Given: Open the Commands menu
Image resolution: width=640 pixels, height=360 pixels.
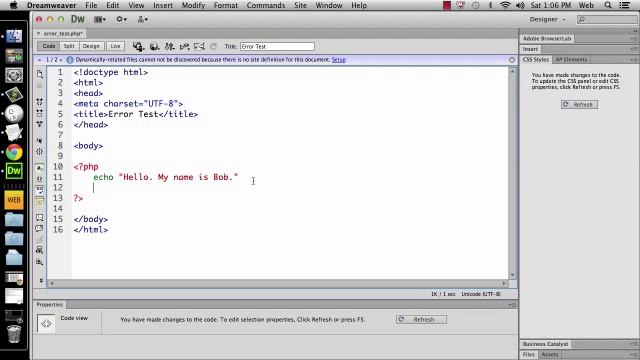Looking at the screenshot, I should [x=266, y=5].
